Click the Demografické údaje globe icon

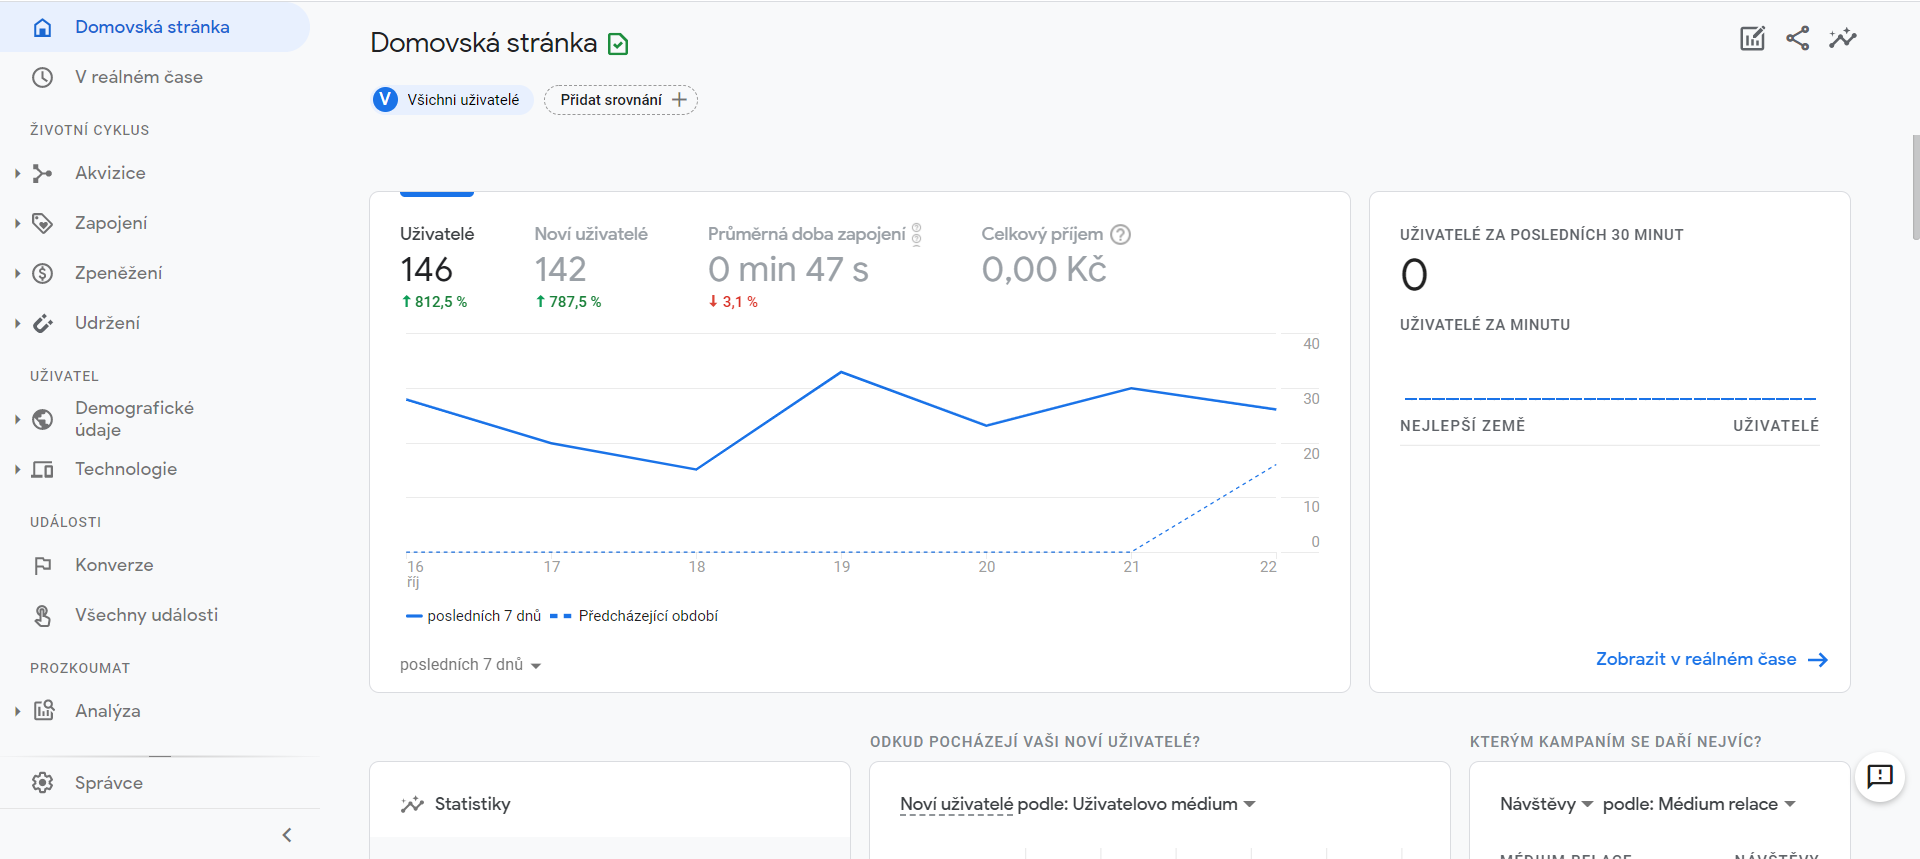point(42,419)
